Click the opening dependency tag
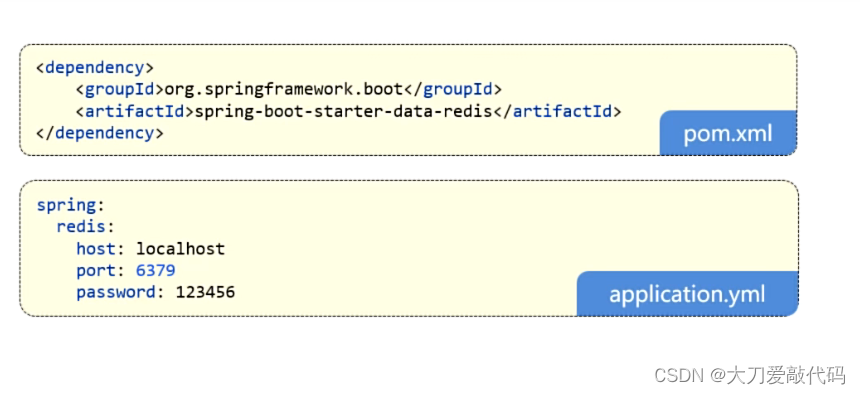 (x=94, y=68)
